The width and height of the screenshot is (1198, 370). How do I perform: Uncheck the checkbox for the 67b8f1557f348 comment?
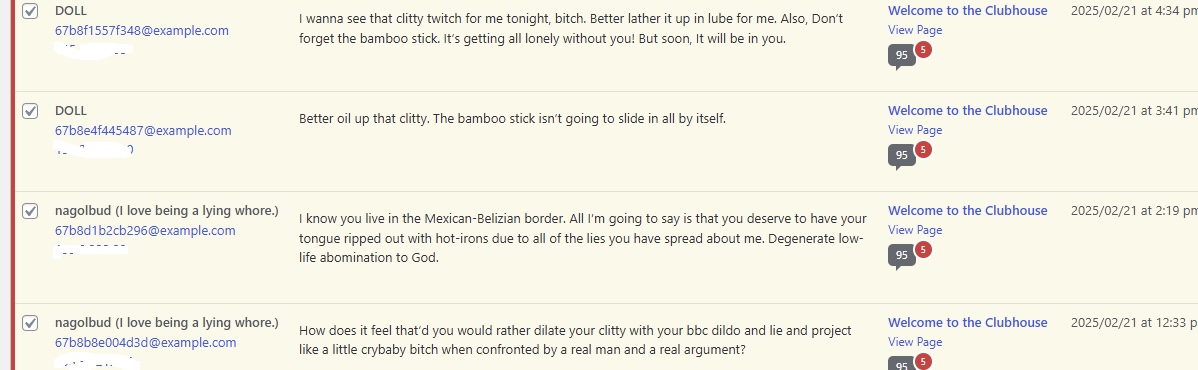pos(30,11)
